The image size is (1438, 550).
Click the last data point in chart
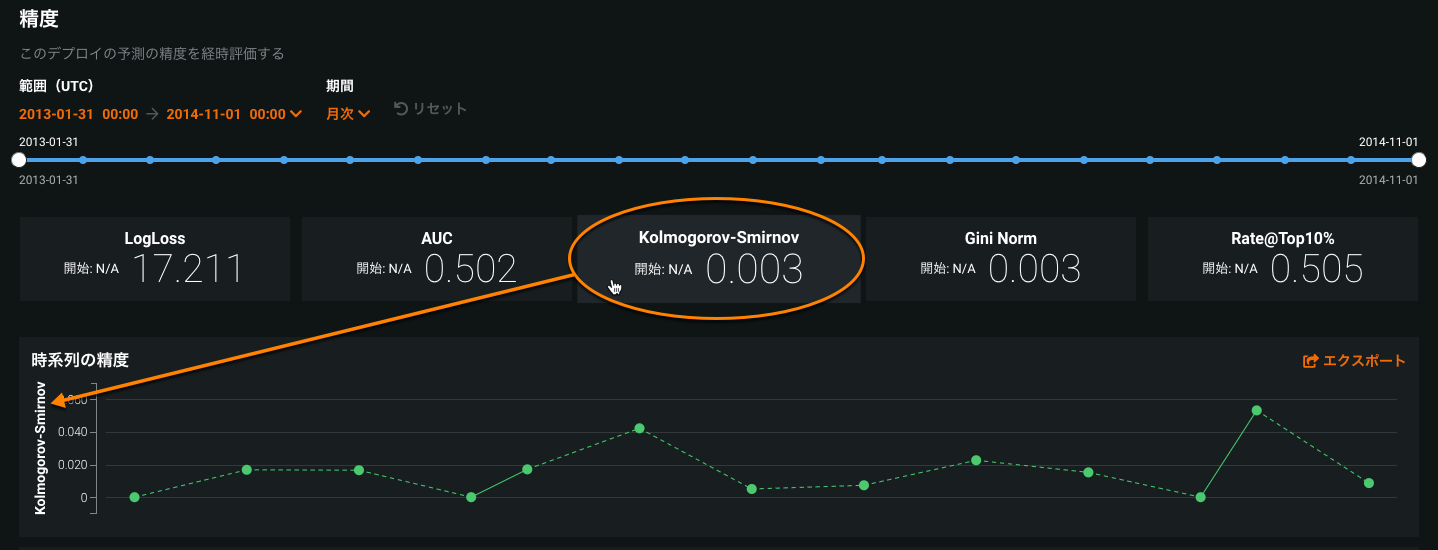[1369, 483]
